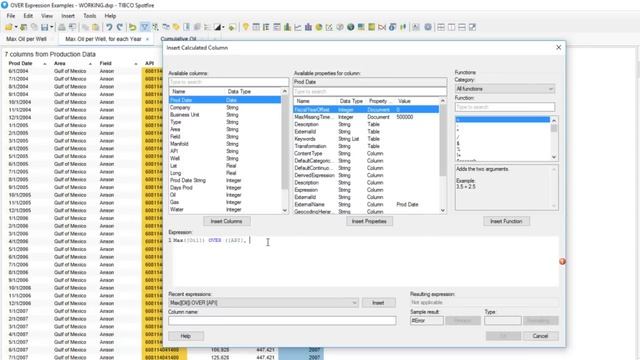
Task: Insert a Combination Chart visualization icon
Action: tap(308, 27)
